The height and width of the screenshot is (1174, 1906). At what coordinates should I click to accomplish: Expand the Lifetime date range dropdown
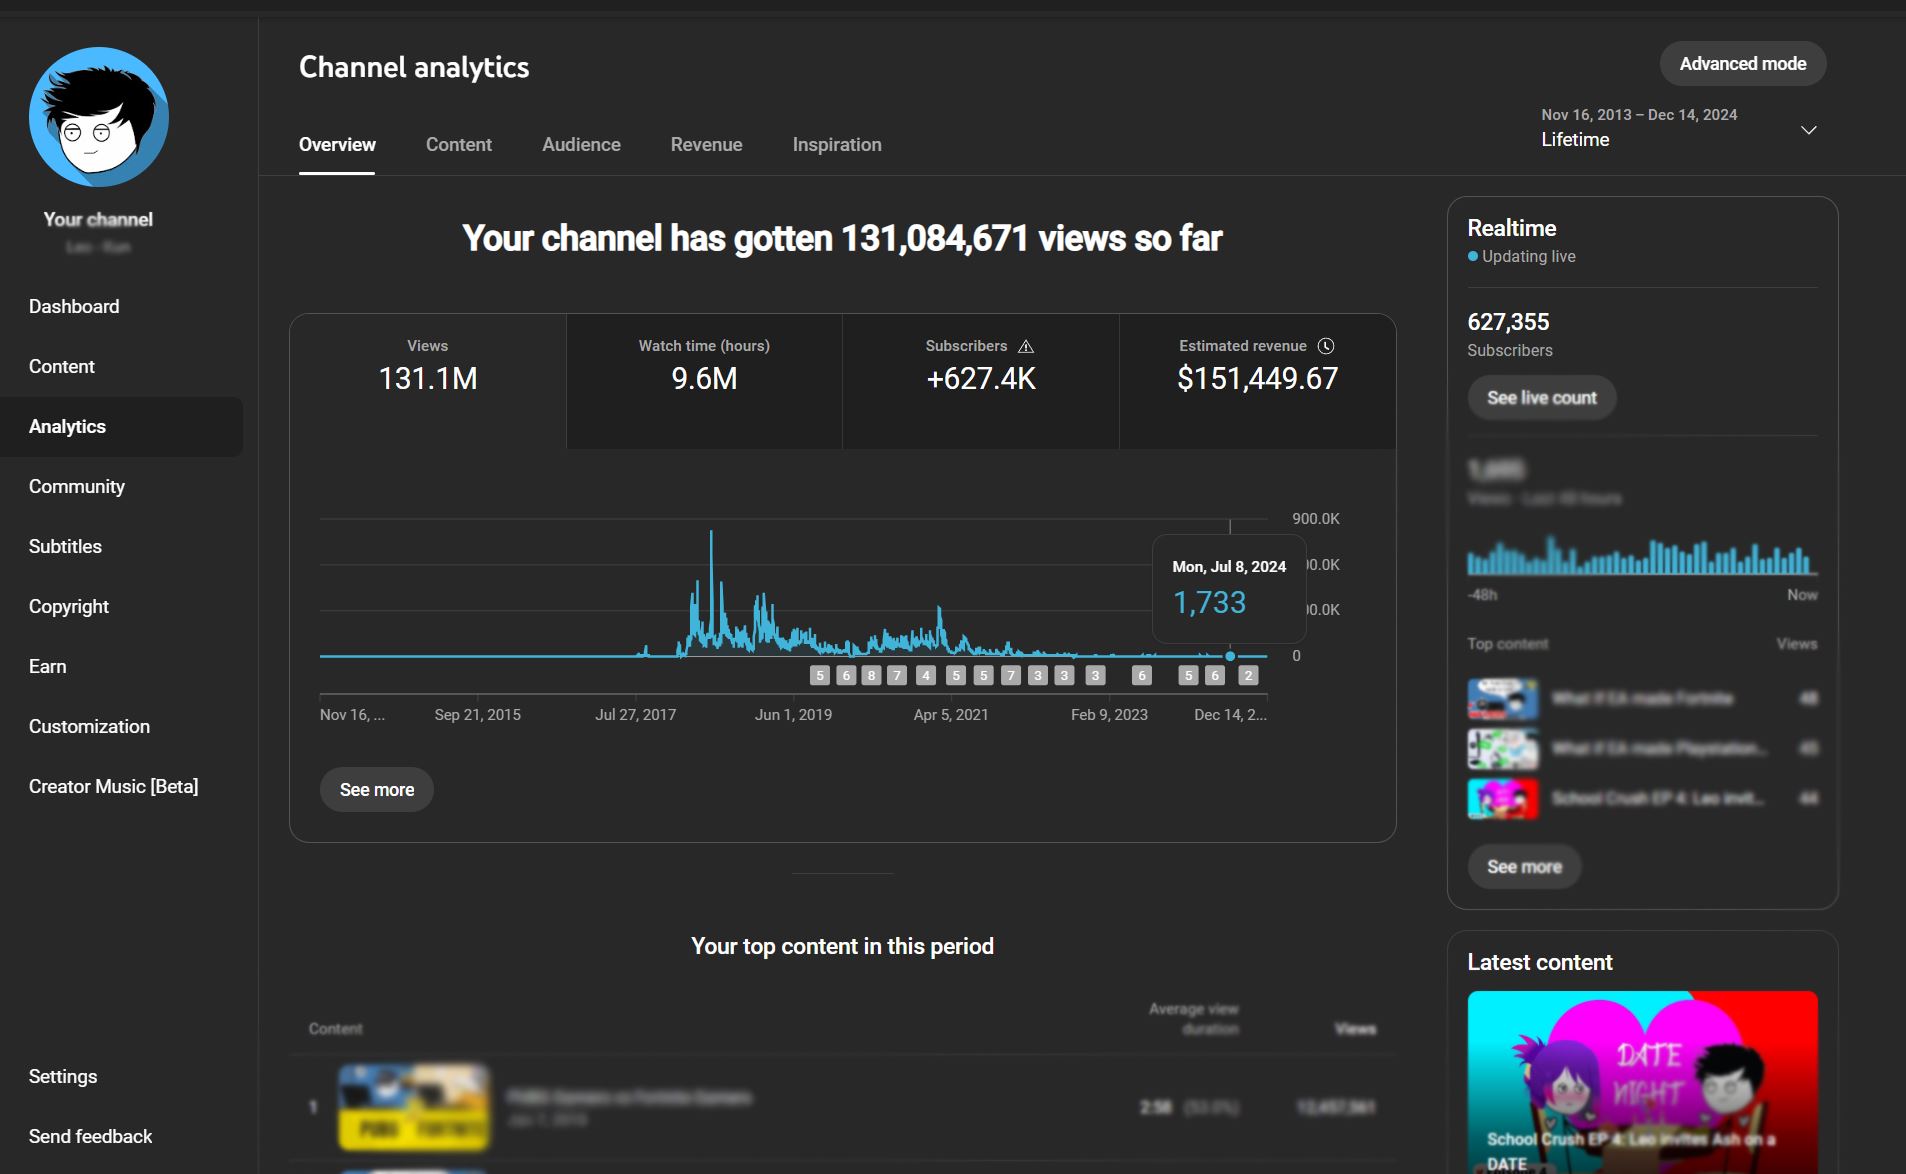[x=1808, y=130]
